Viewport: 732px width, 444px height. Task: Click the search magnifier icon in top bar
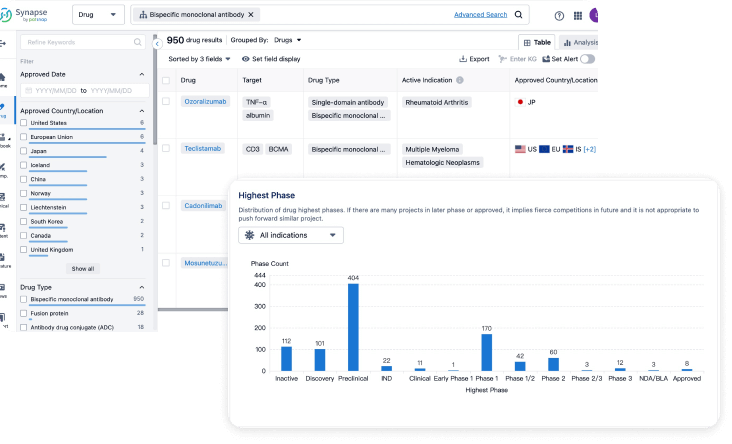[518, 15]
